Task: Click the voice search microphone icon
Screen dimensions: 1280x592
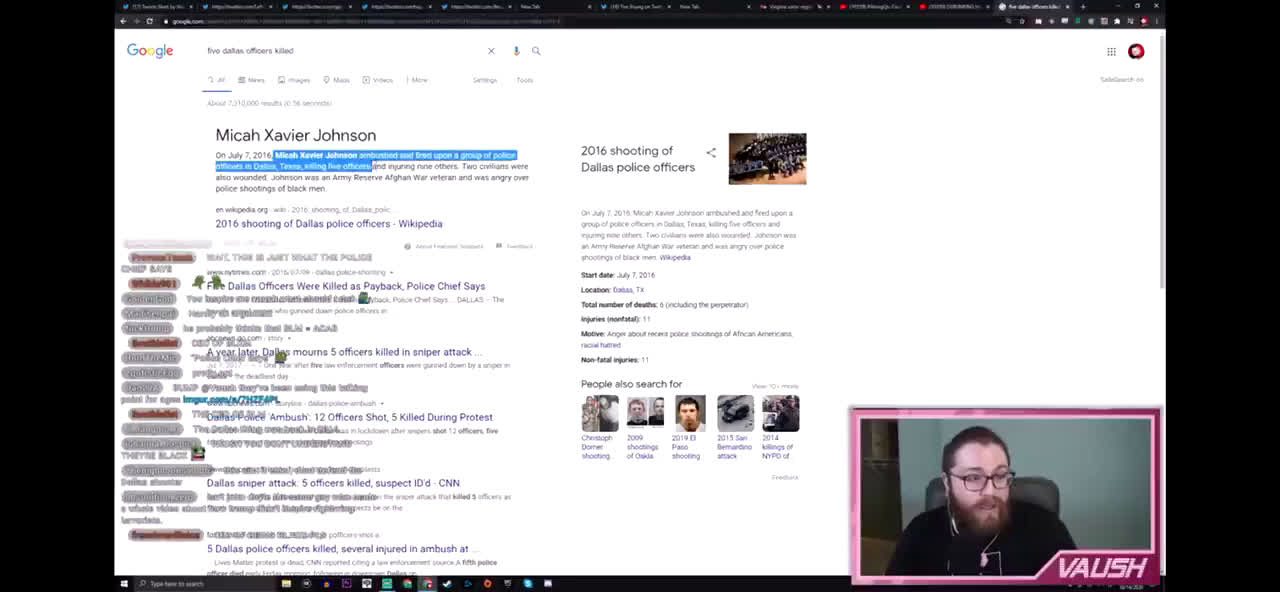Action: pos(516,51)
